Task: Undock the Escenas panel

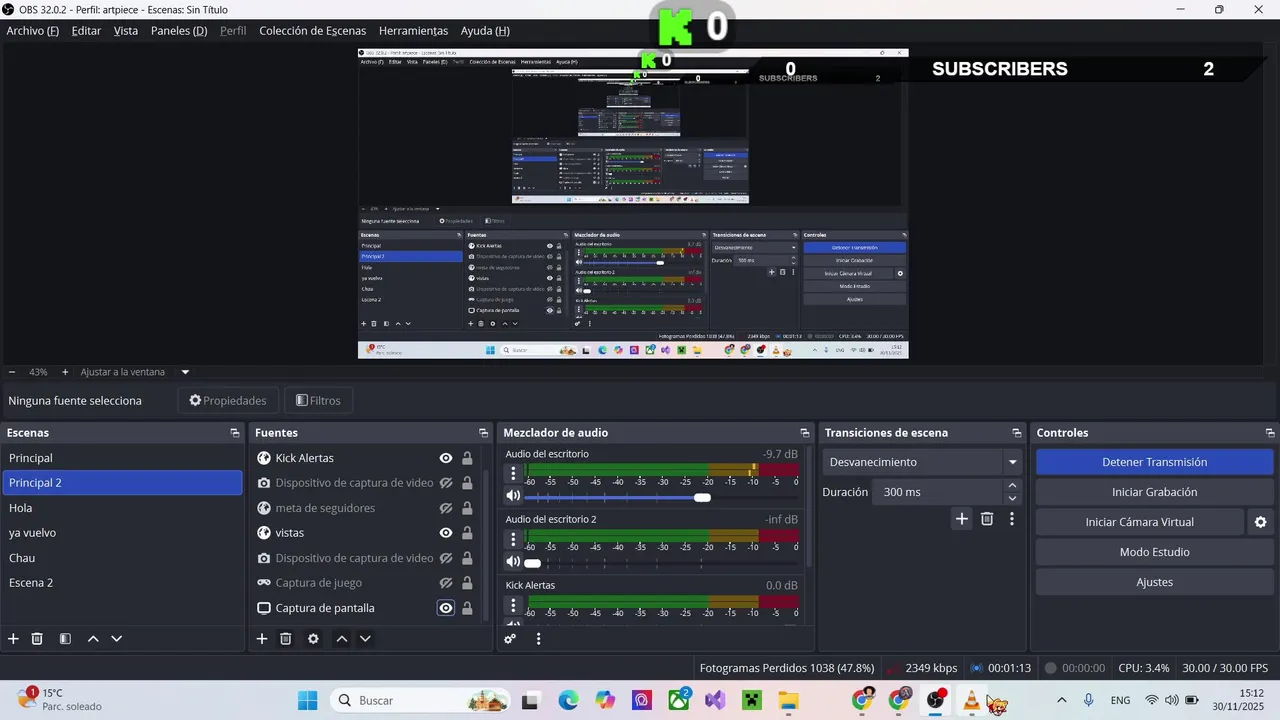Action: pyautogui.click(x=235, y=433)
